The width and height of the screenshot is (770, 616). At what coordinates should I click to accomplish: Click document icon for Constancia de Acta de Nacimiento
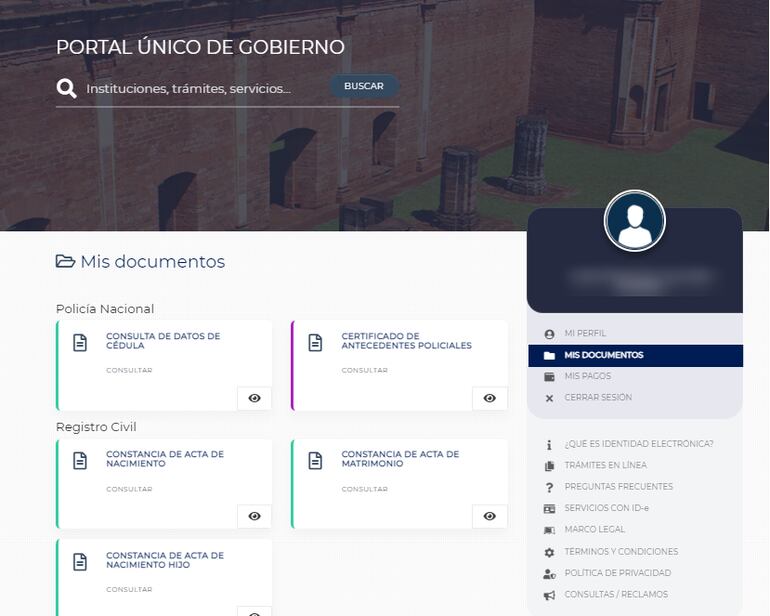80,461
